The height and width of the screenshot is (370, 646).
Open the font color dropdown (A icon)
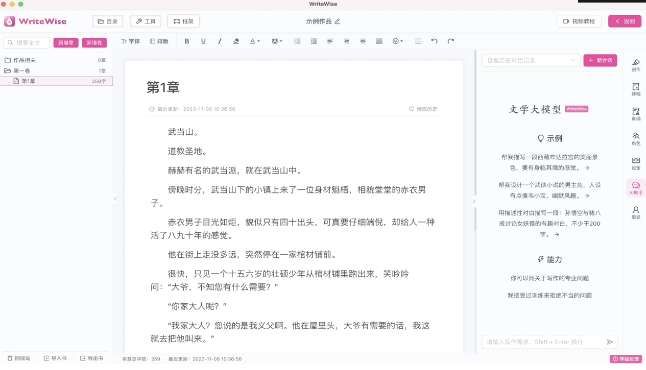pyautogui.click(x=255, y=41)
